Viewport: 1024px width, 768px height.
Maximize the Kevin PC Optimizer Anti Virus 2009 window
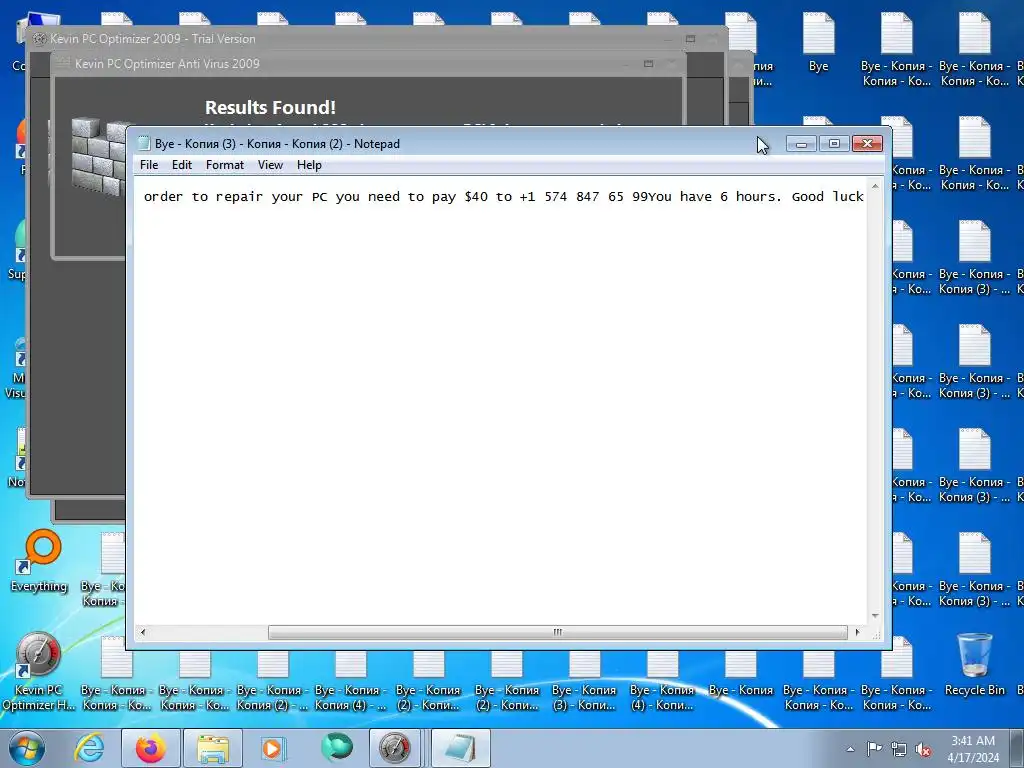648,64
